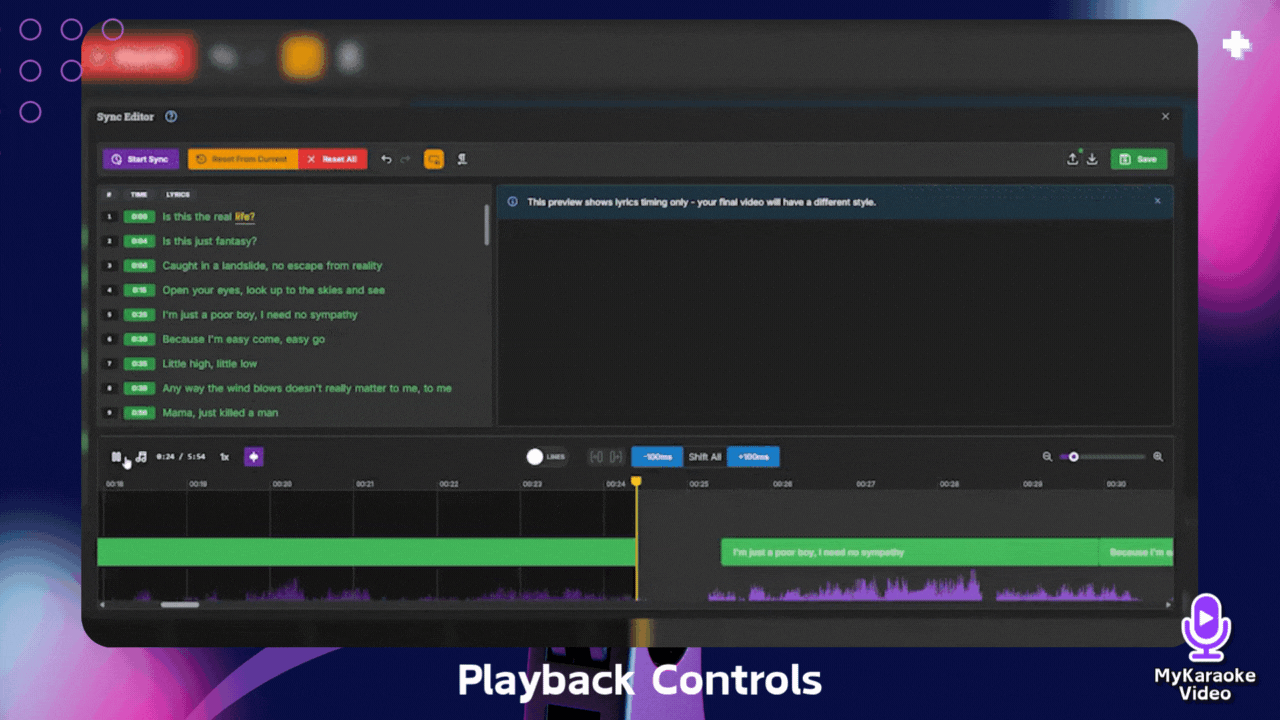The image size is (1280, 720).
Task: Click the time badge of lyric line 9
Action: pyautogui.click(x=138, y=413)
